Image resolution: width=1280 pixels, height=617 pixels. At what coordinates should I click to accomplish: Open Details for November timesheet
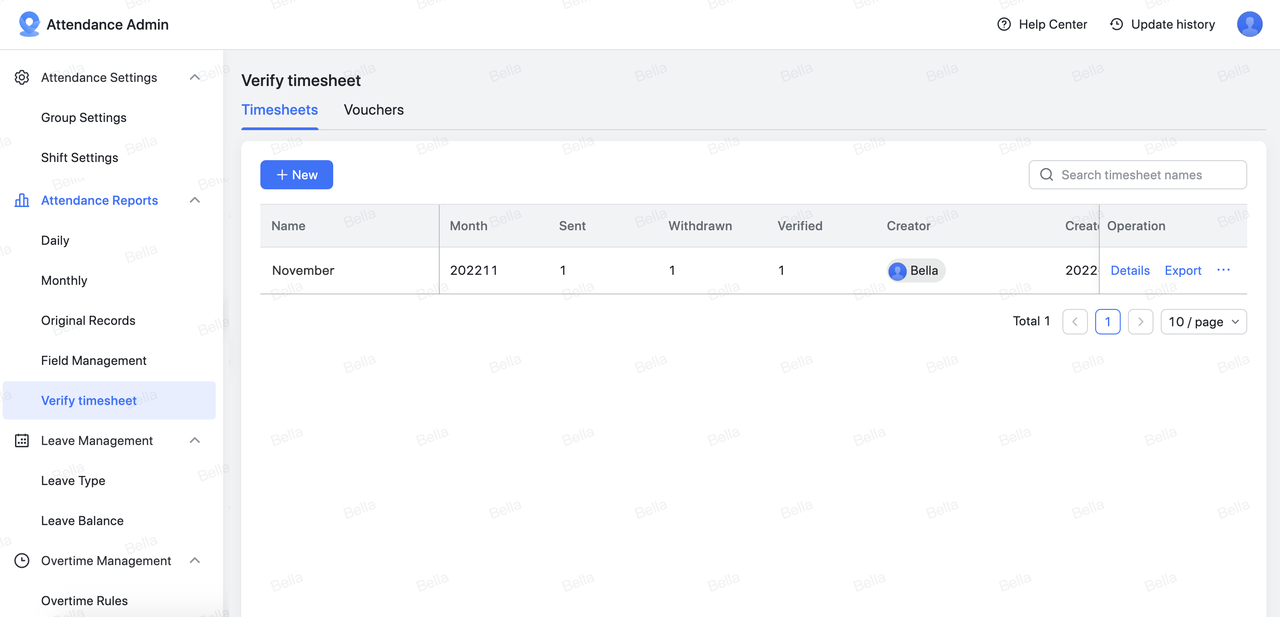[x=1130, y=270]
